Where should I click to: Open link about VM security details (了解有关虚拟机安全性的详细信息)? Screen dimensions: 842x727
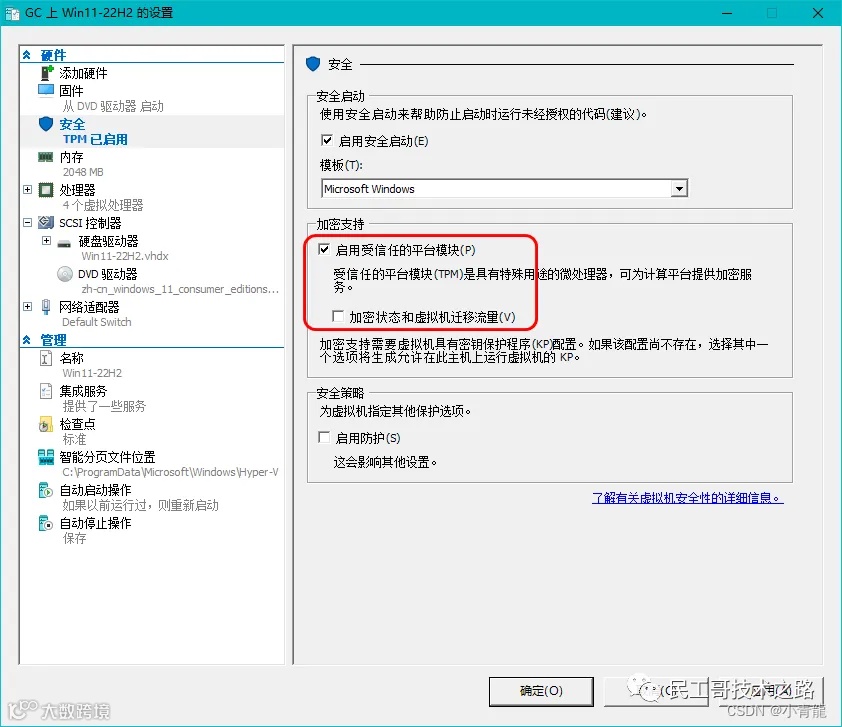click(687, 498)
